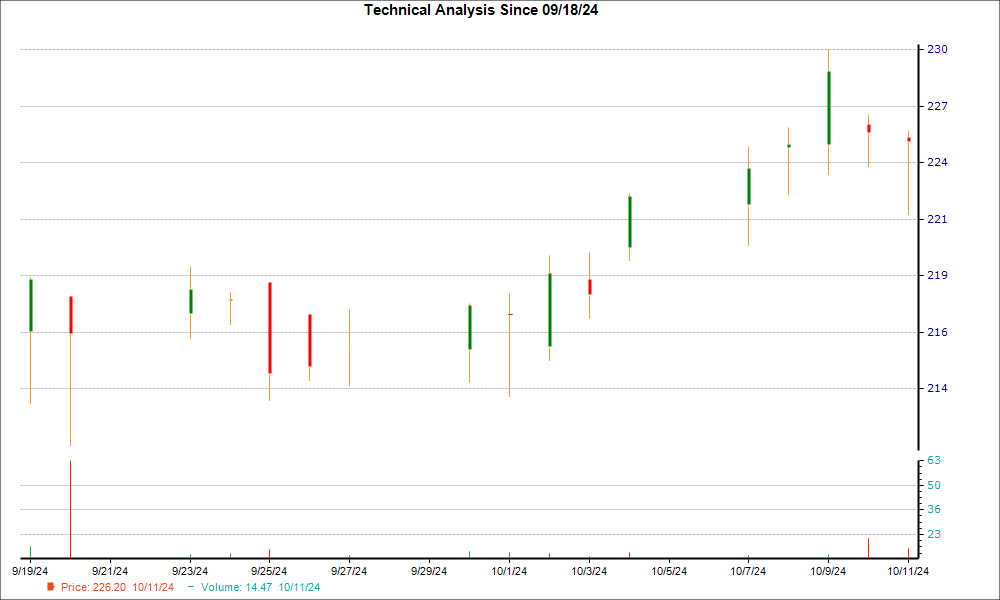Click the 9/23/24 date label

[190, 571]
